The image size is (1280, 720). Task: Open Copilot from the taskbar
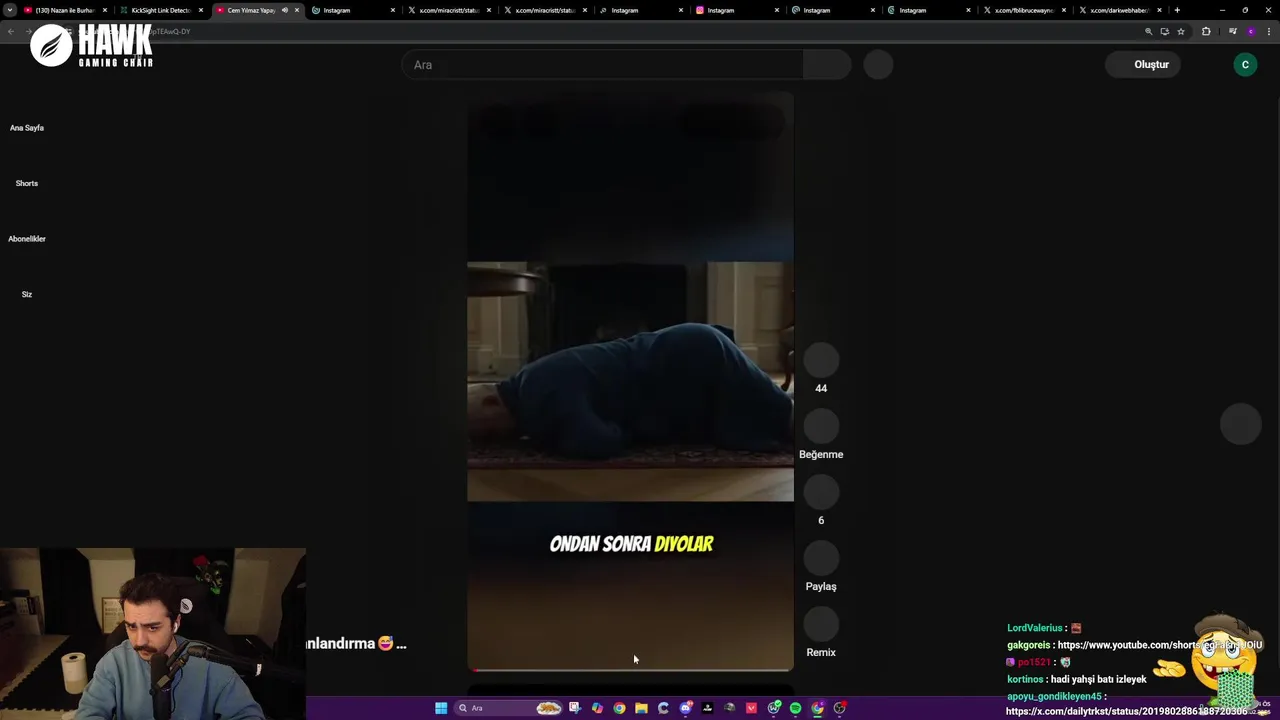coord(597,708)
